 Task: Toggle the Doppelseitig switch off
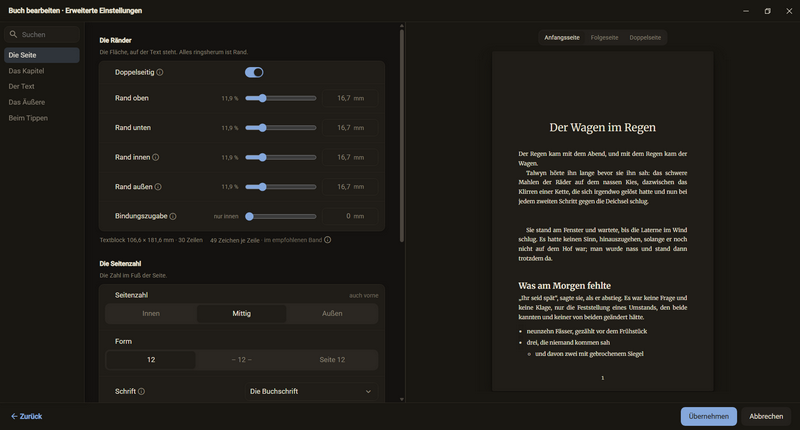(x=254, y=72)
